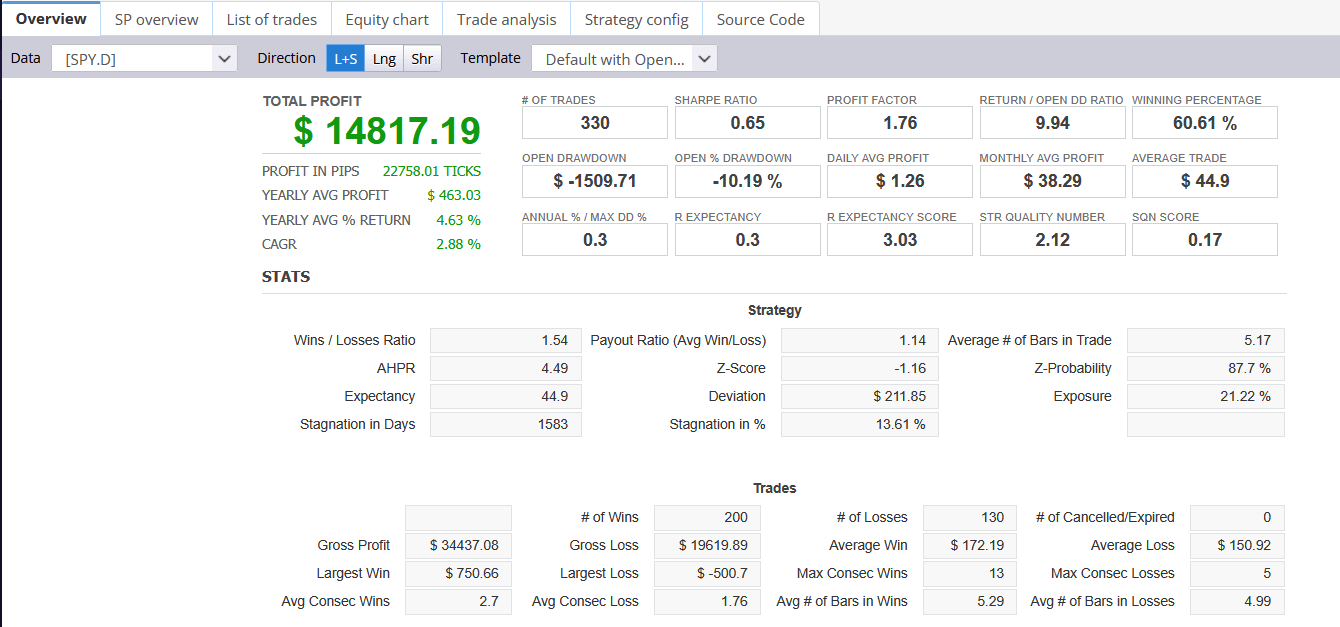Open the Strategy config tab
Image resolution: width=1340 pixels, height=627 pixels.
point(636,19)
